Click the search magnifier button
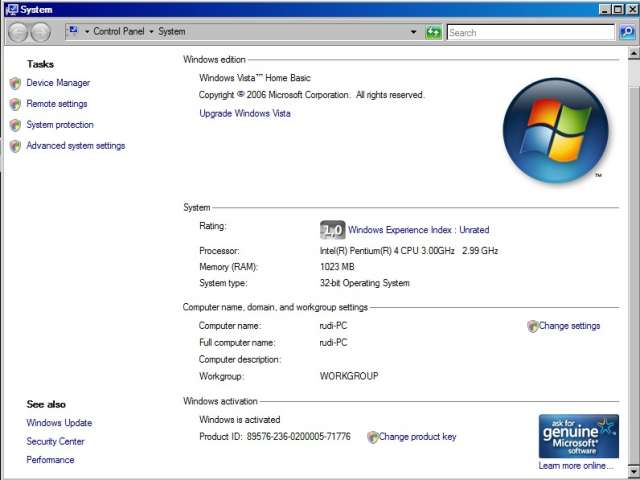640x480 pixels. (x=627, y=32)
